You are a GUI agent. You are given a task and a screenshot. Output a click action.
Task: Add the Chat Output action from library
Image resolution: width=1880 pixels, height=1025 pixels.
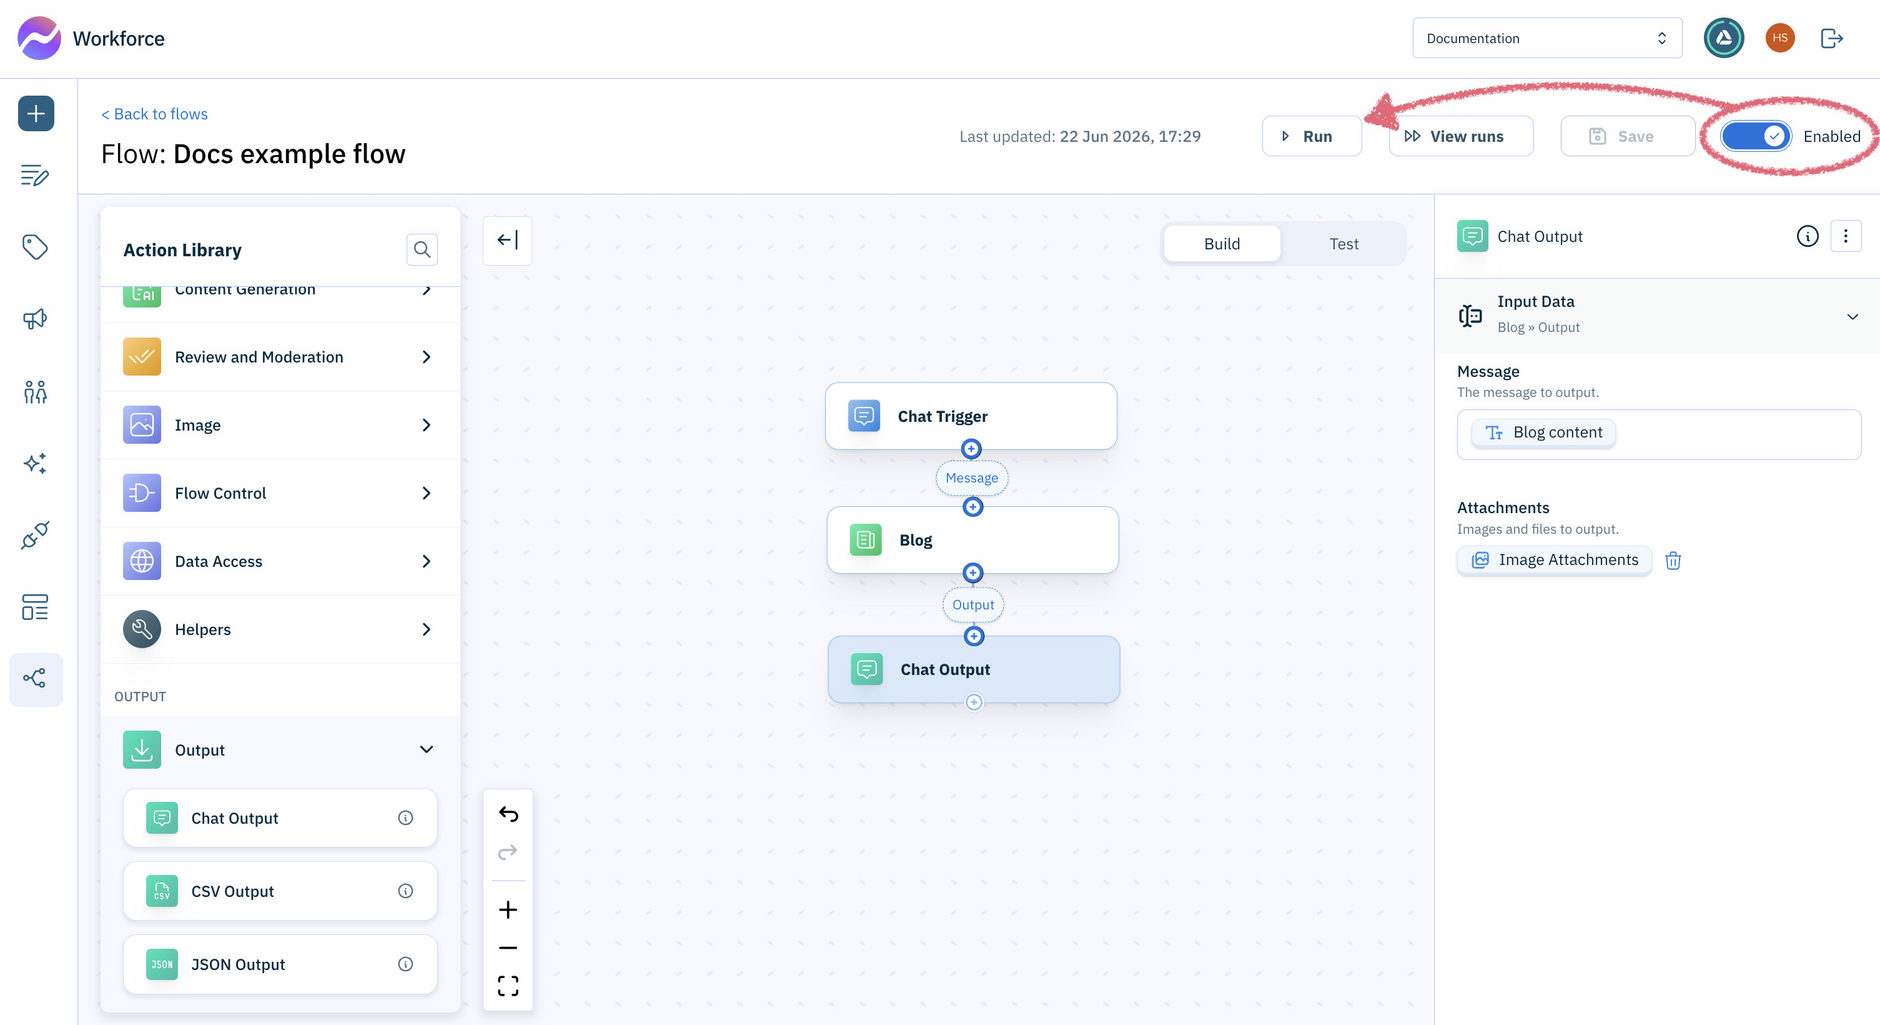tap(280, 818)
